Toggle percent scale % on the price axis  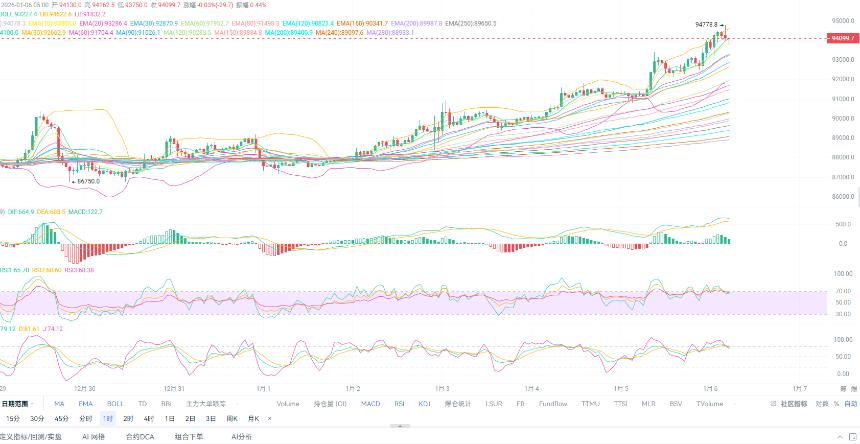pos(836,404)
